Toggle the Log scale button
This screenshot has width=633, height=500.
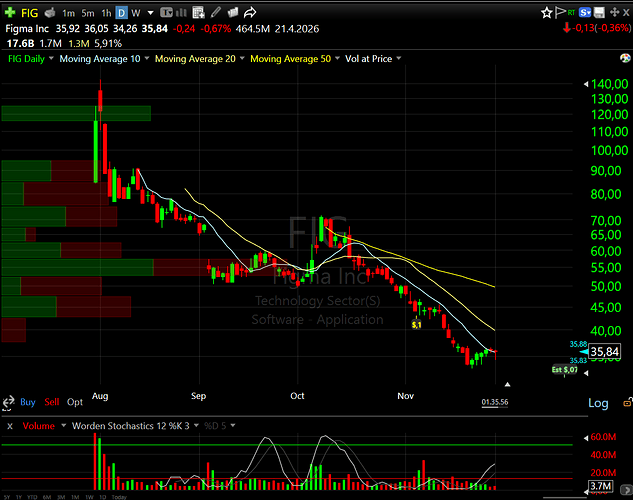coord(598,403)
